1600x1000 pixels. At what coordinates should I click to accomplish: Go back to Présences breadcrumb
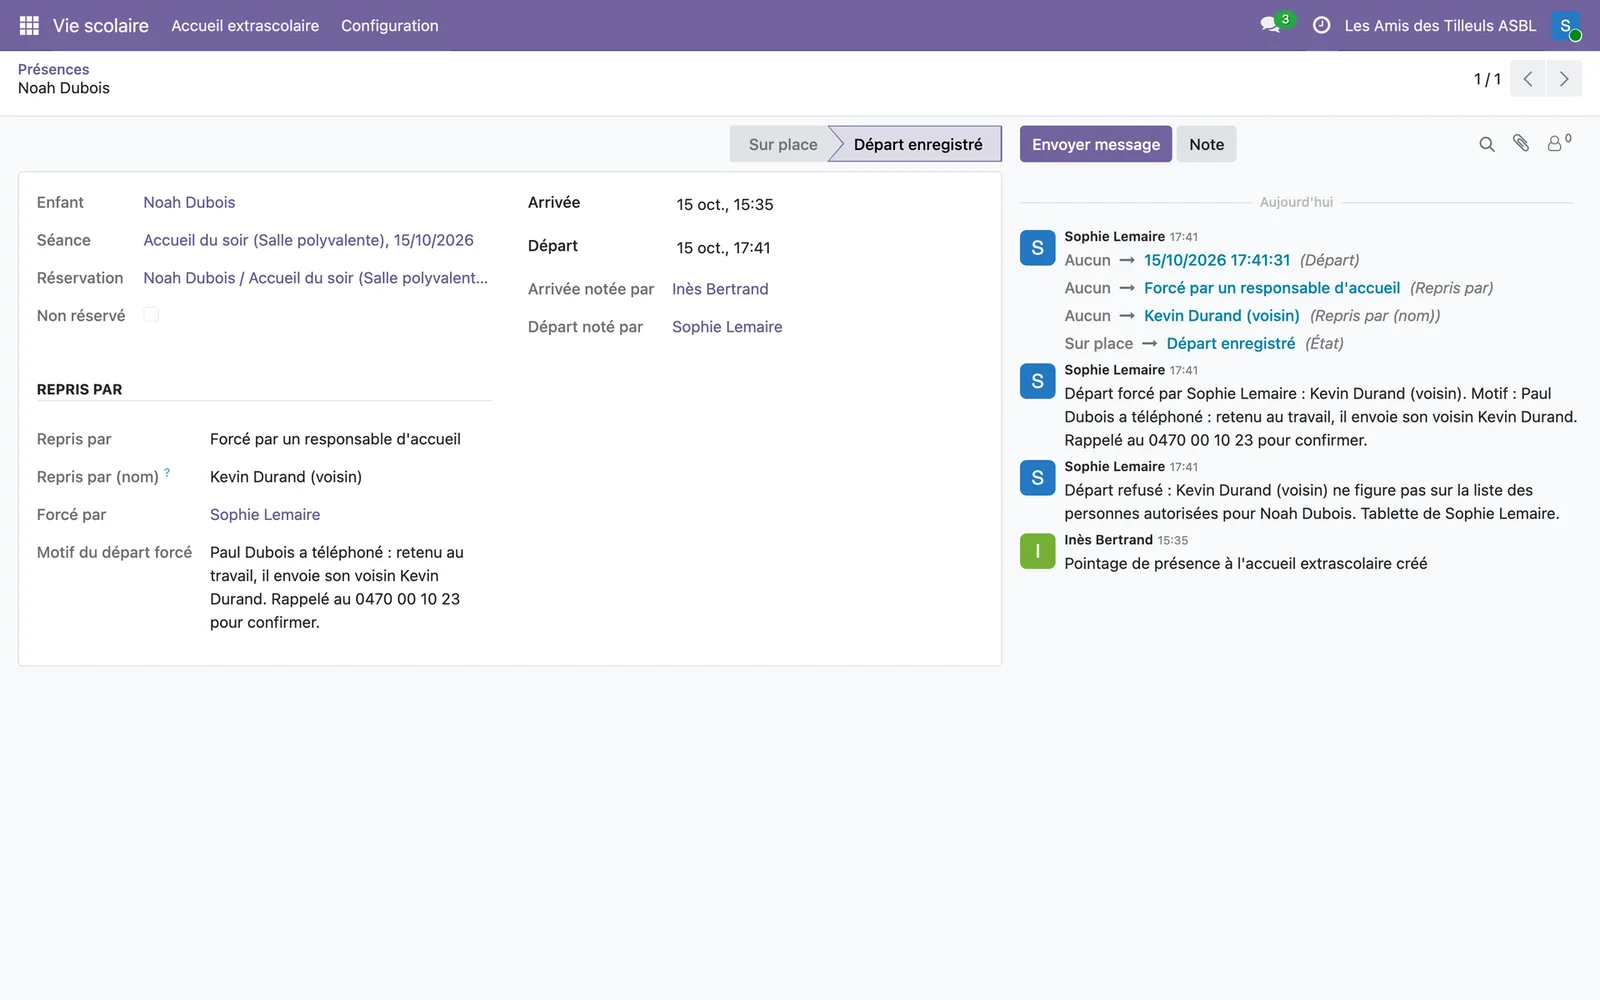point(54,69)
